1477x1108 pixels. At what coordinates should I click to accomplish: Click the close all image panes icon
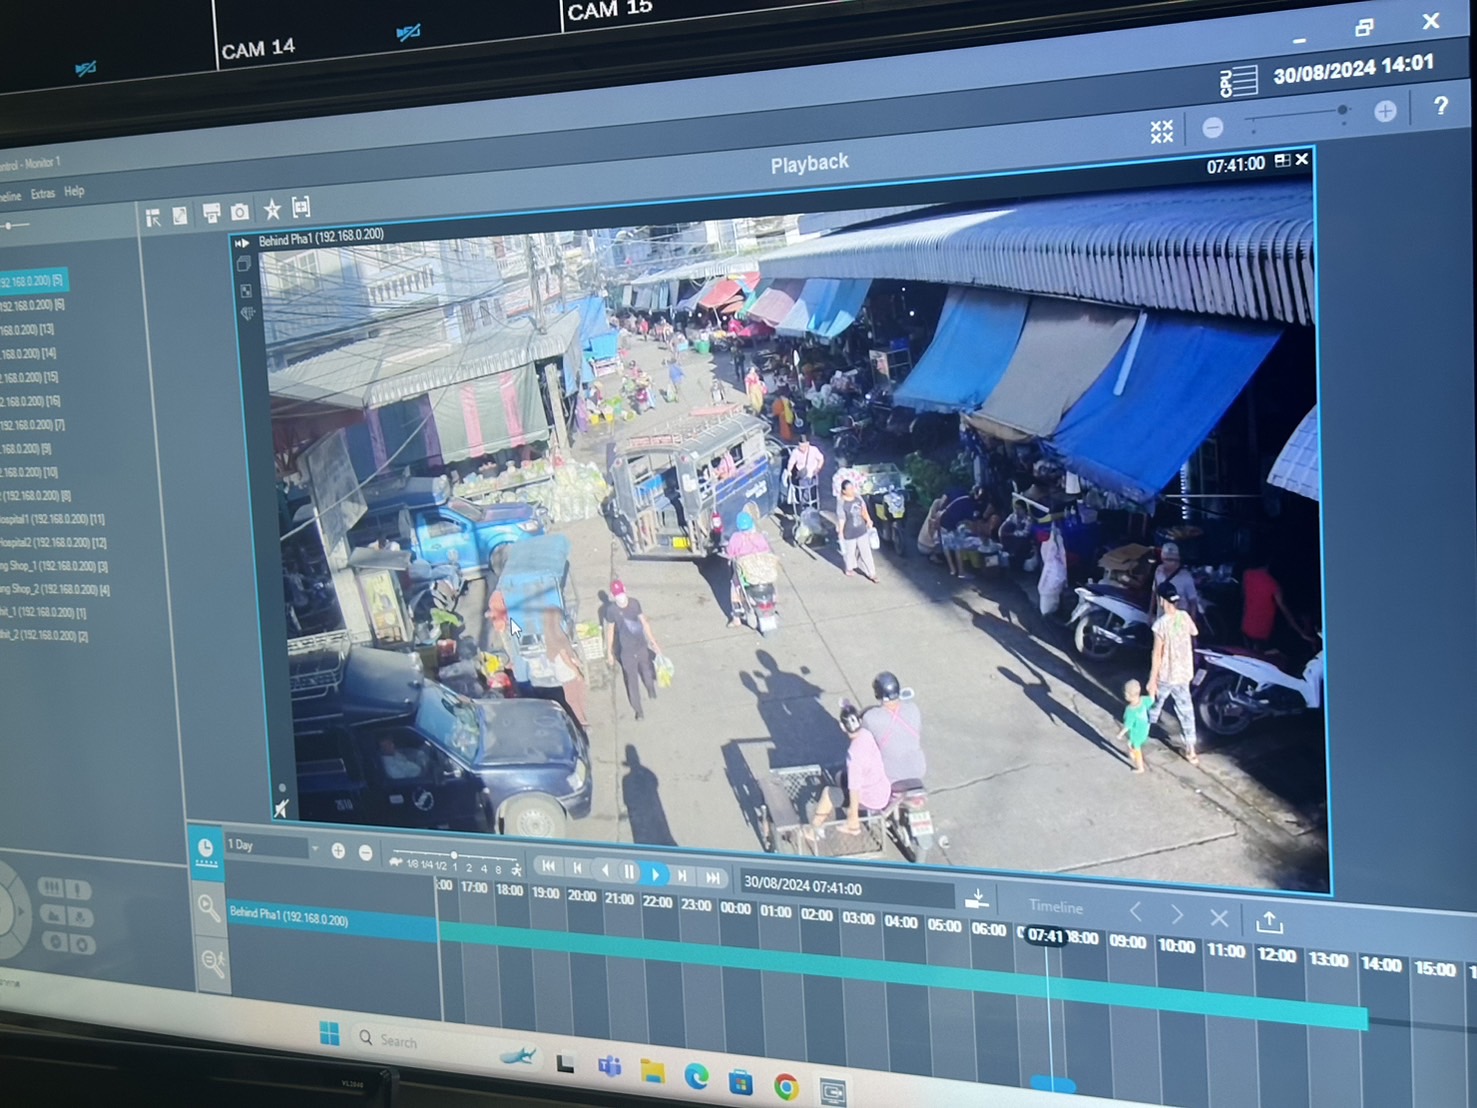click(x=1161, y=131)
